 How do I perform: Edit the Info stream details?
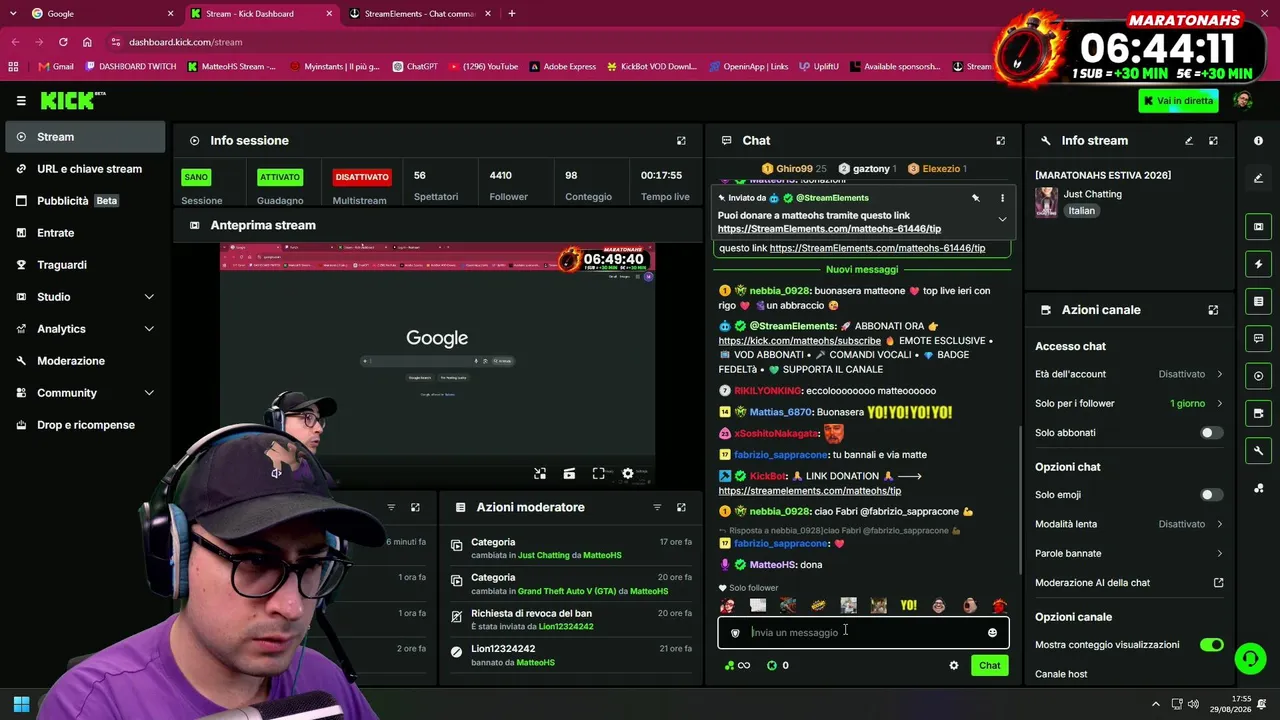click(x=1189, y=141)
